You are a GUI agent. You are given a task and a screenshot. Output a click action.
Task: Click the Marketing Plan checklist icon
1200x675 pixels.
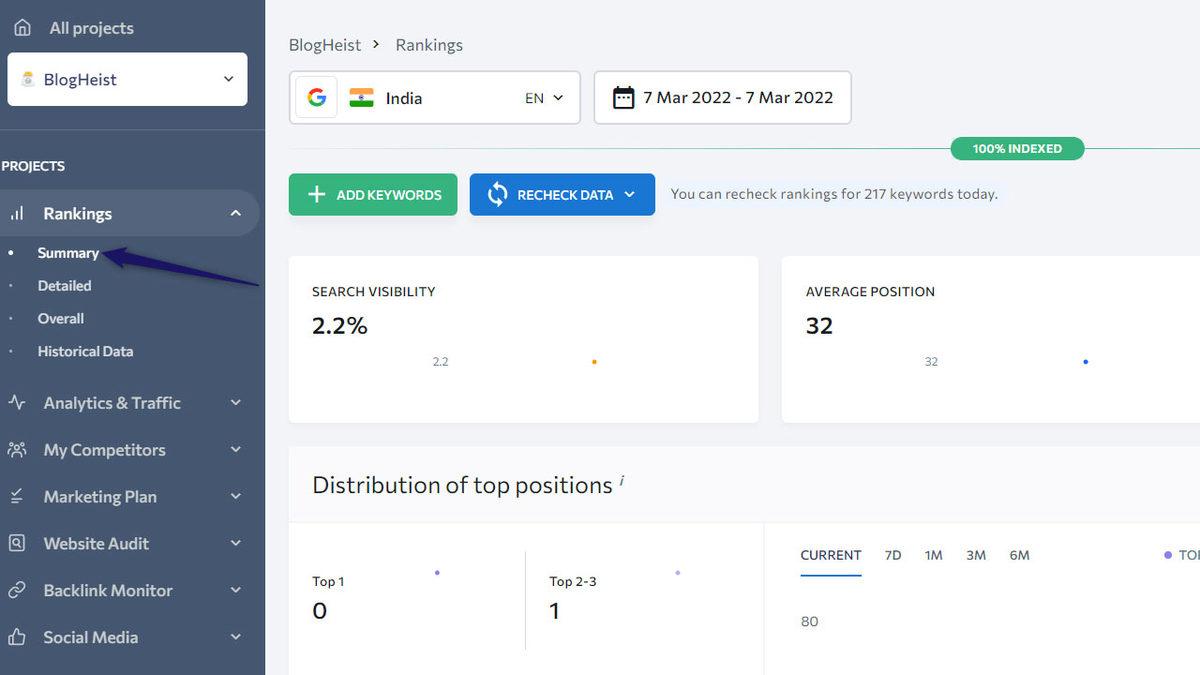click(x=17, y=497)
